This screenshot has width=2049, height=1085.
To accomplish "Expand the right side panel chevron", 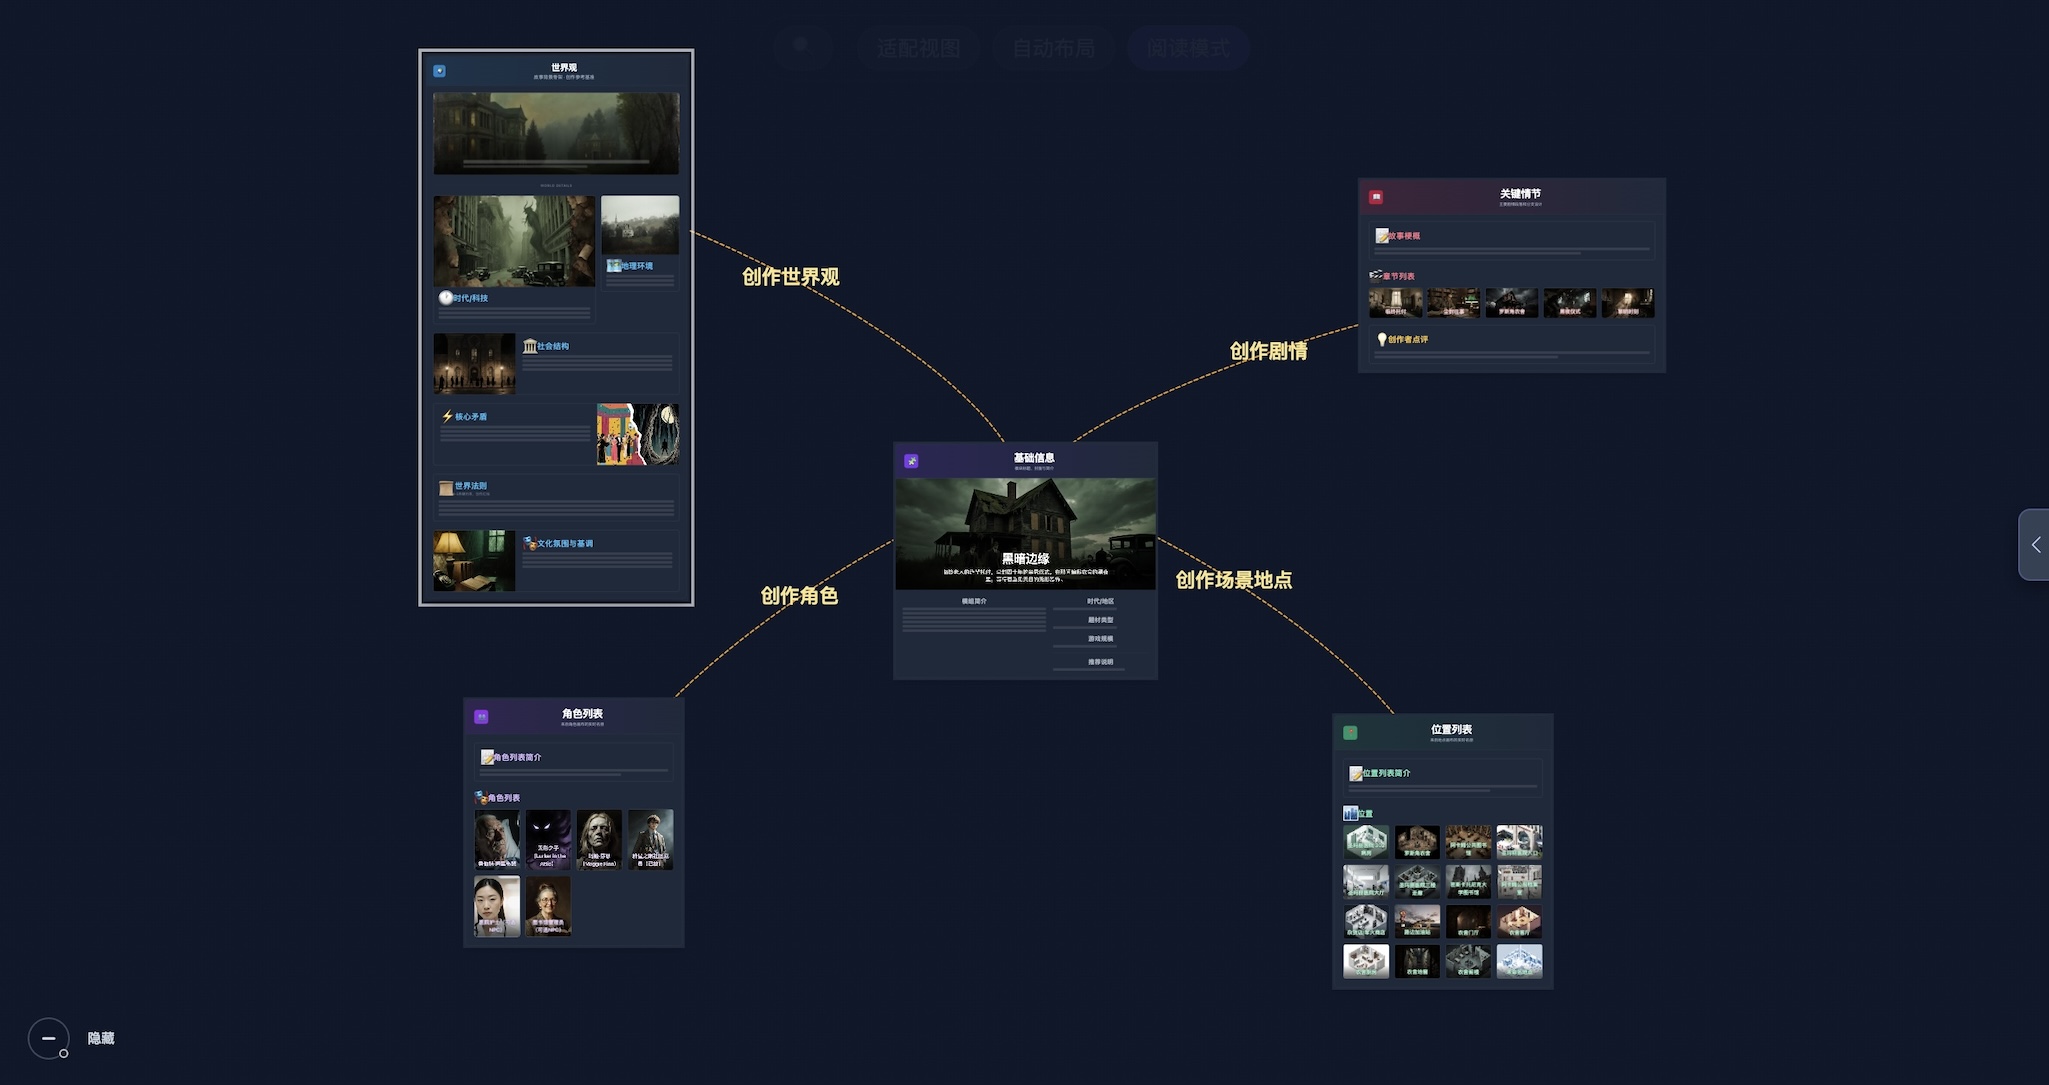I will point(2035,545).
